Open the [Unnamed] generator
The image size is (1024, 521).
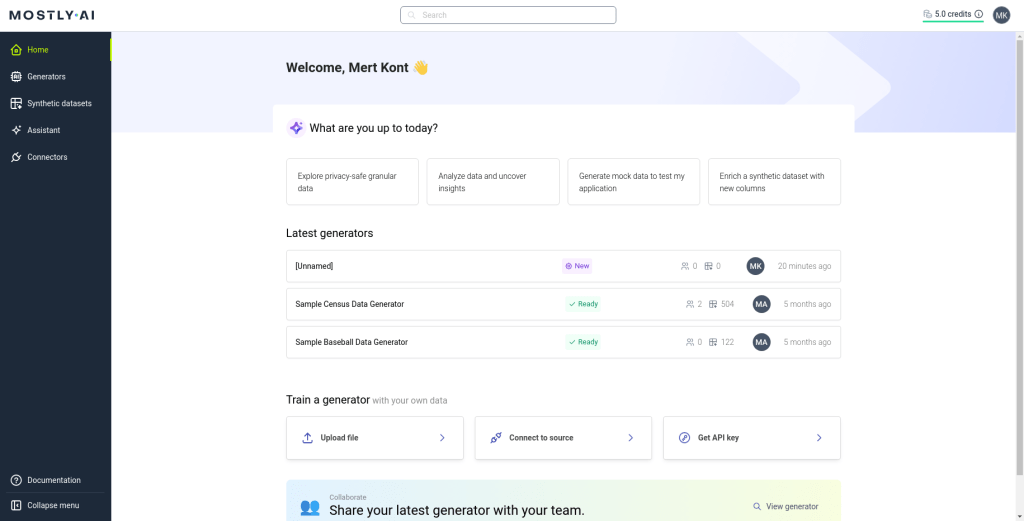(x=564, y=266)
